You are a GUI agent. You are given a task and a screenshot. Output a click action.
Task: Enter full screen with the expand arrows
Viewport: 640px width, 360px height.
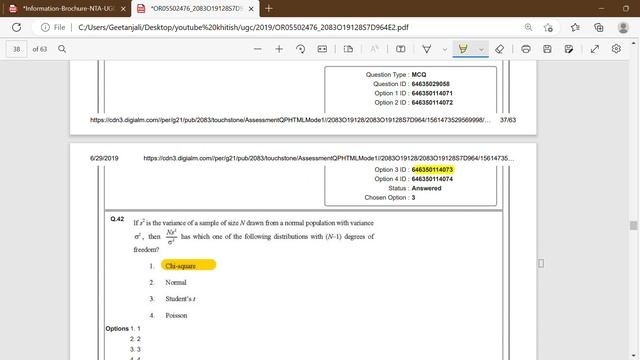click(x=595, y=49)
